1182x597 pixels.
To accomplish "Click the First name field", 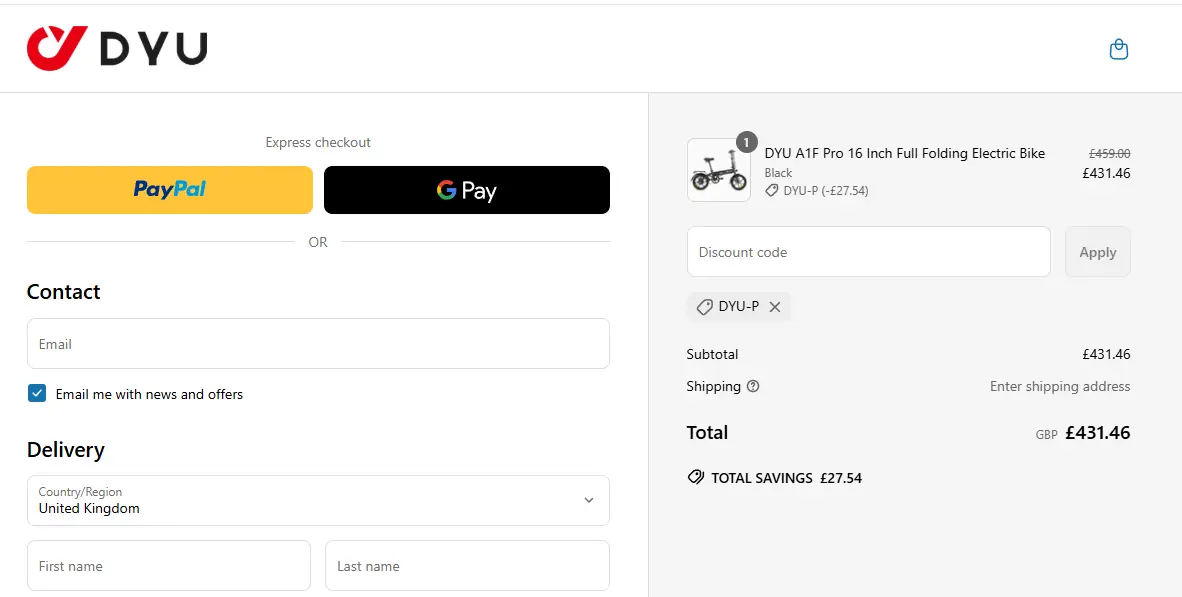I will (x=168, y=565).
